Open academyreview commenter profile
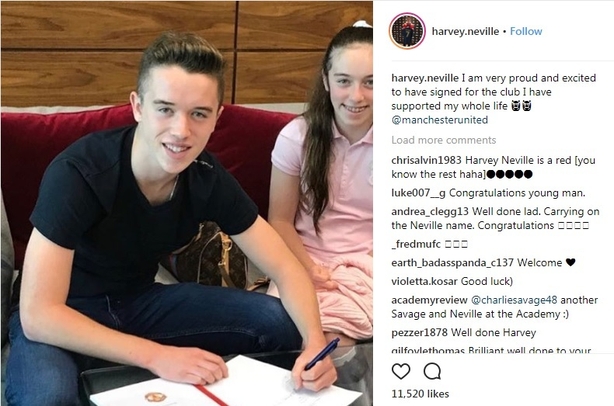Image resolution: width=614 pixels, height=406 pixels. [429, 300]
